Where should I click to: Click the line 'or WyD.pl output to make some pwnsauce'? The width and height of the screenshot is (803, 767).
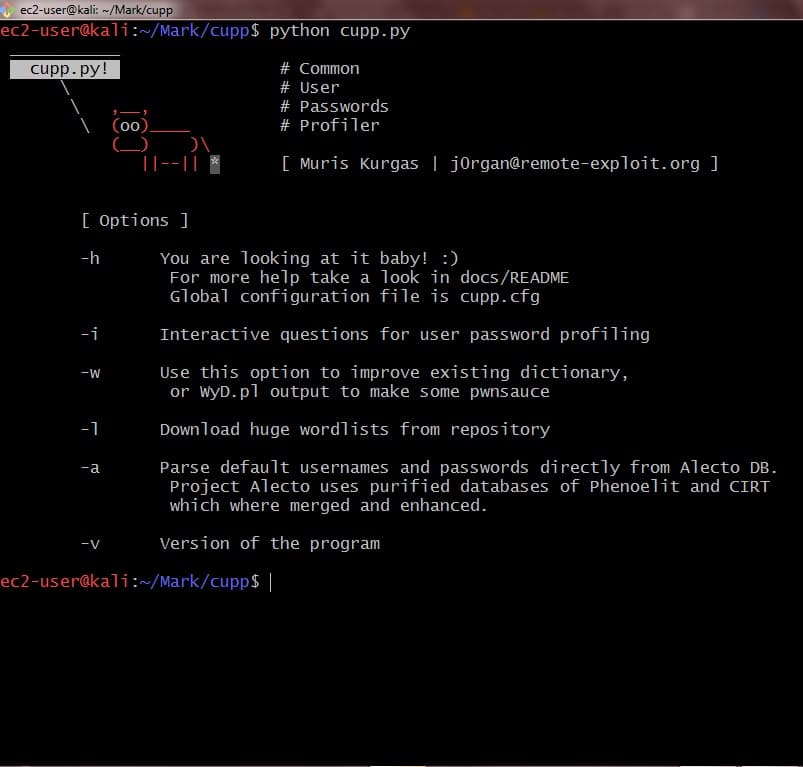360,392
